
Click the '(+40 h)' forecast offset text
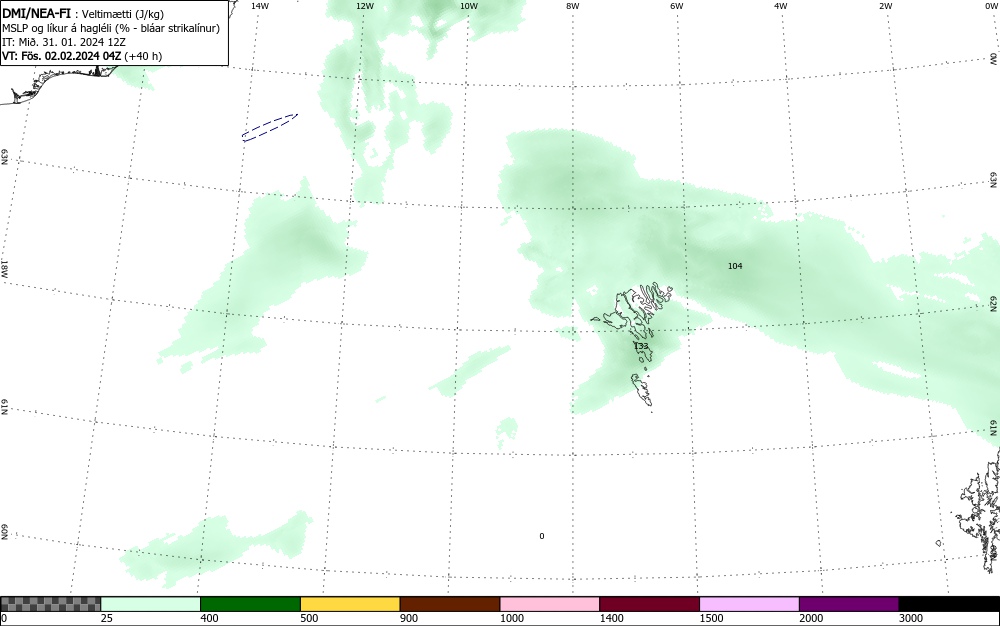[x=143, y=56]
